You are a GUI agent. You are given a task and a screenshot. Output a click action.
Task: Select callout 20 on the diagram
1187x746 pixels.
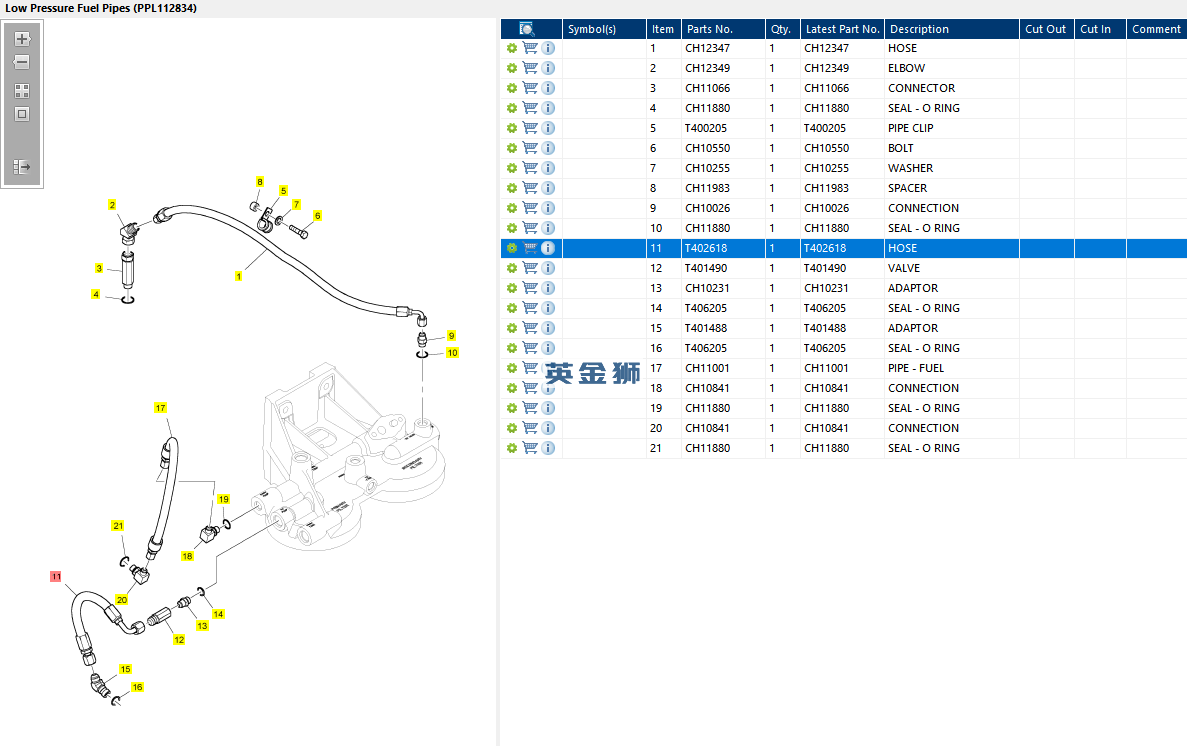tap(122, 600)
